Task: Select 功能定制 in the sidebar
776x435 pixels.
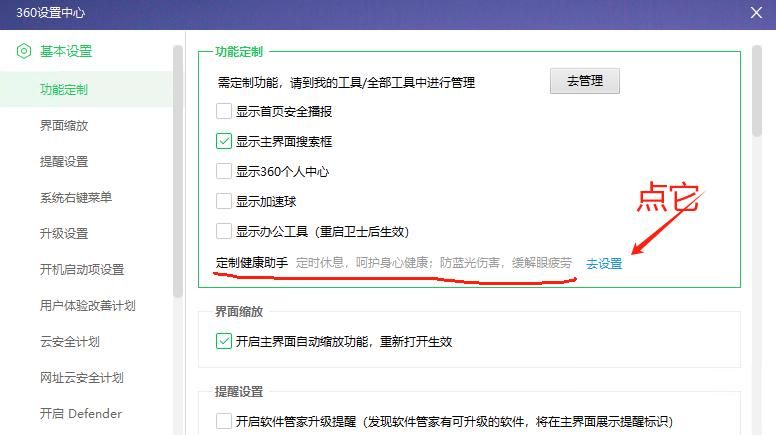Action: pos(86,89)
